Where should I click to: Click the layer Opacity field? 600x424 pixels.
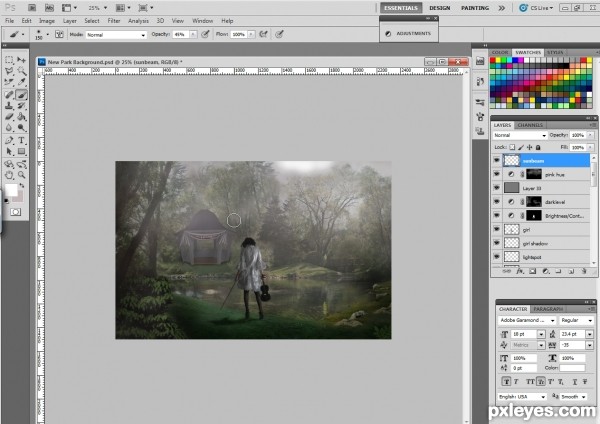578,135
